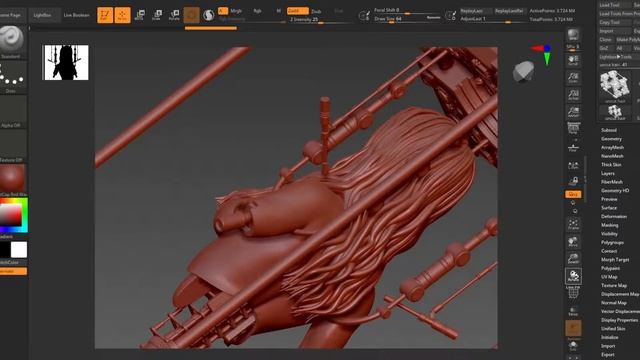Screen dimensions: 640x360
Task: Click the Move view icon
Action: pyautogui.click(x=573, y=241)
